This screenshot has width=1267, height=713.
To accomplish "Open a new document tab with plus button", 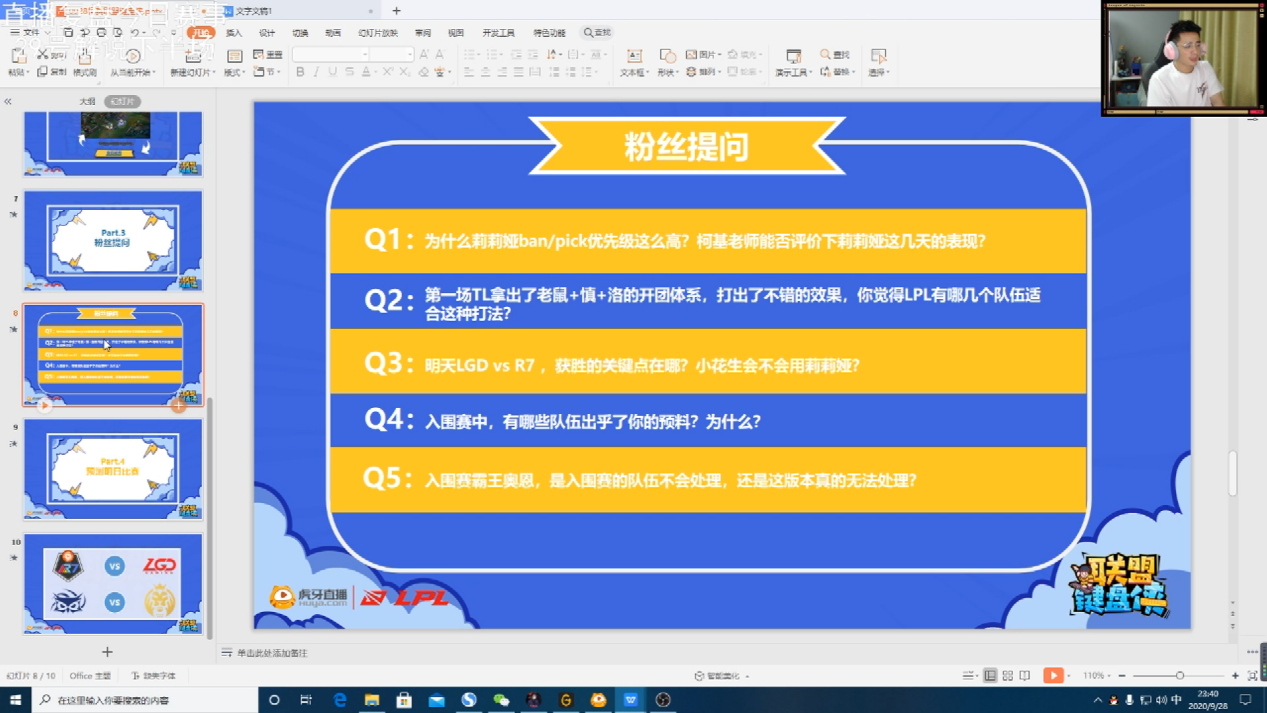I will click(x=396, y=11).
